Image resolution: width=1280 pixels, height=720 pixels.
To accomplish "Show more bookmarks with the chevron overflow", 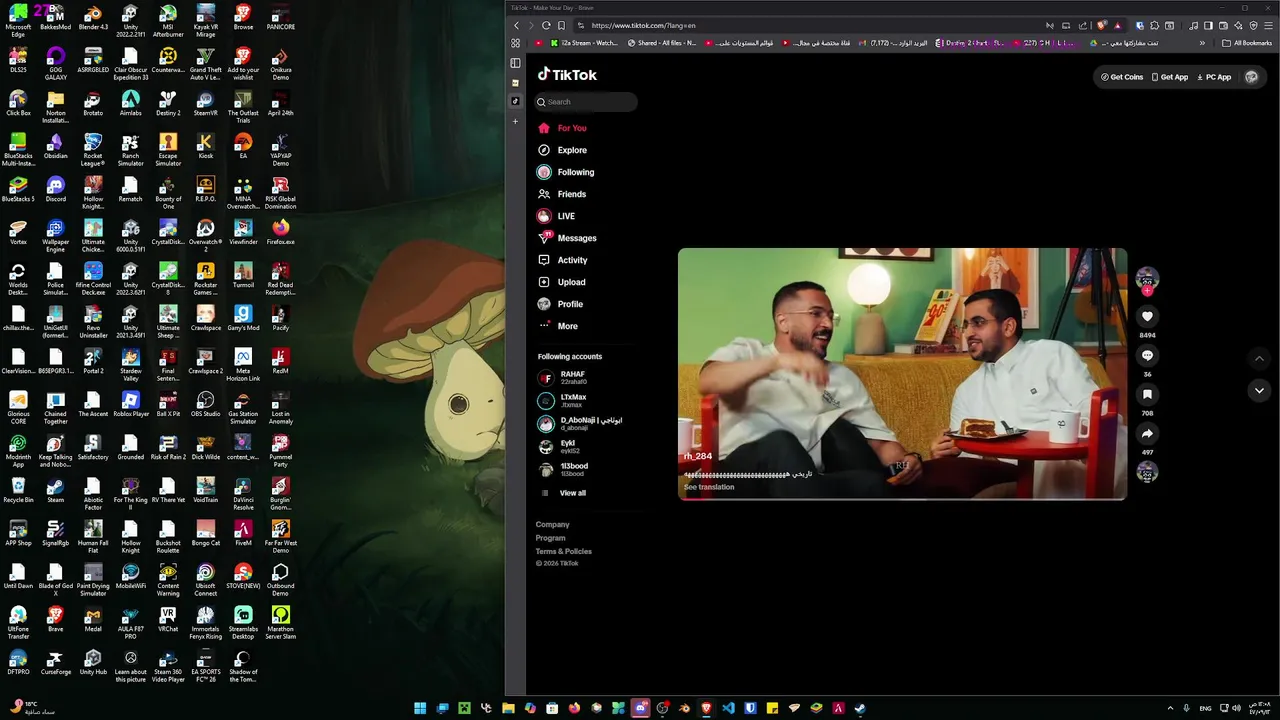I will (1202, 43).
